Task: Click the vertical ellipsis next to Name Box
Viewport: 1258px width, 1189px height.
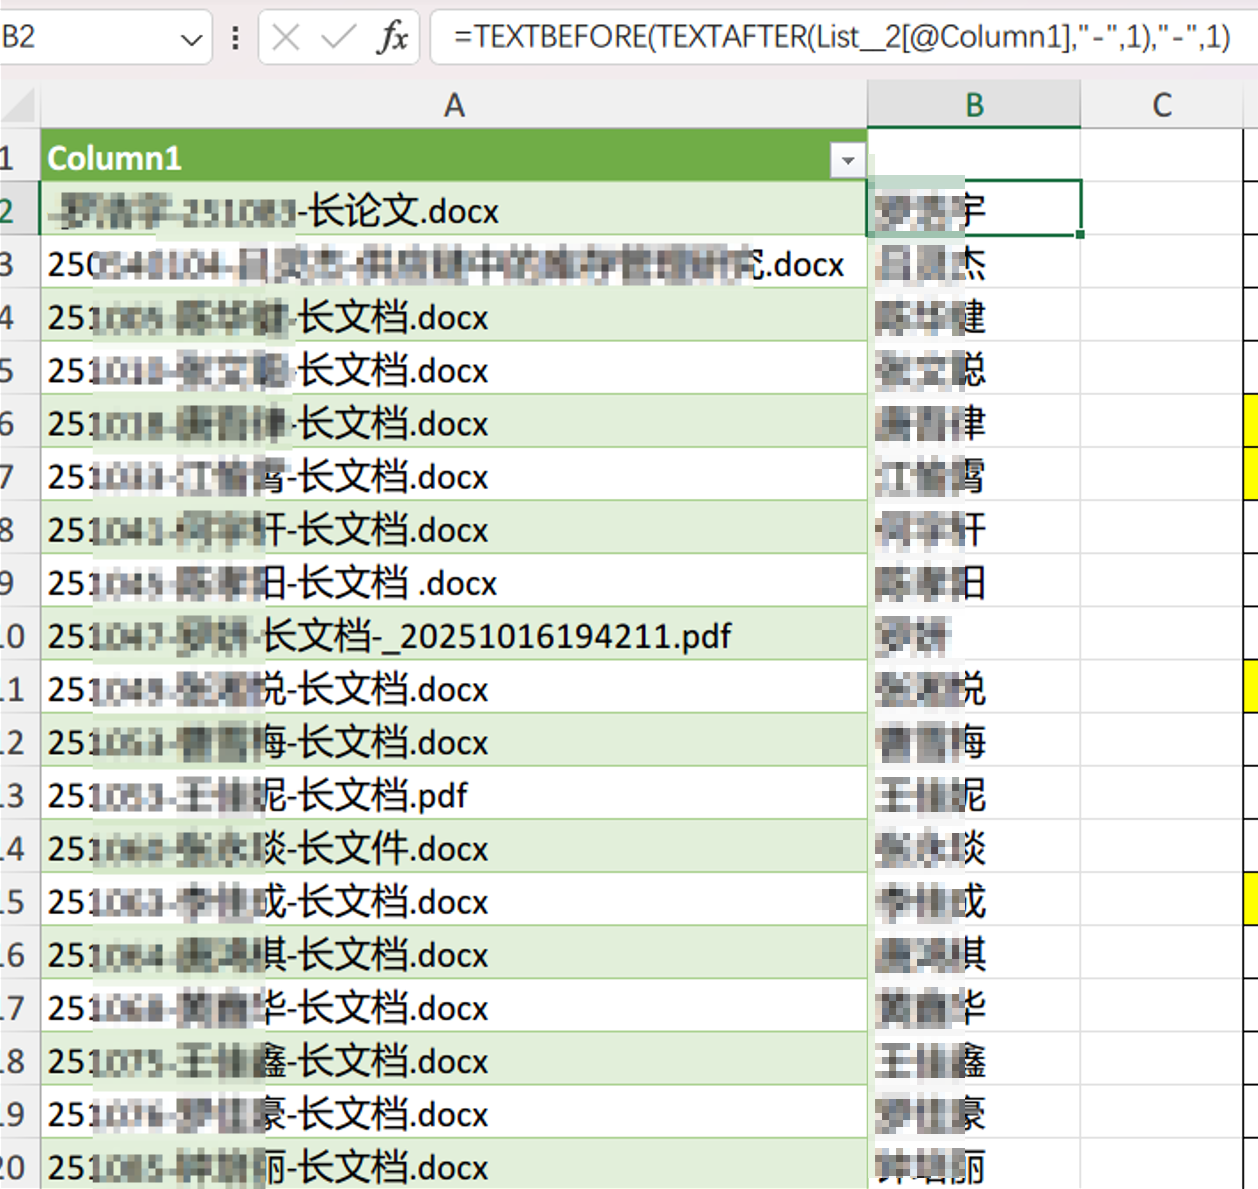Action: pos(234,37)
